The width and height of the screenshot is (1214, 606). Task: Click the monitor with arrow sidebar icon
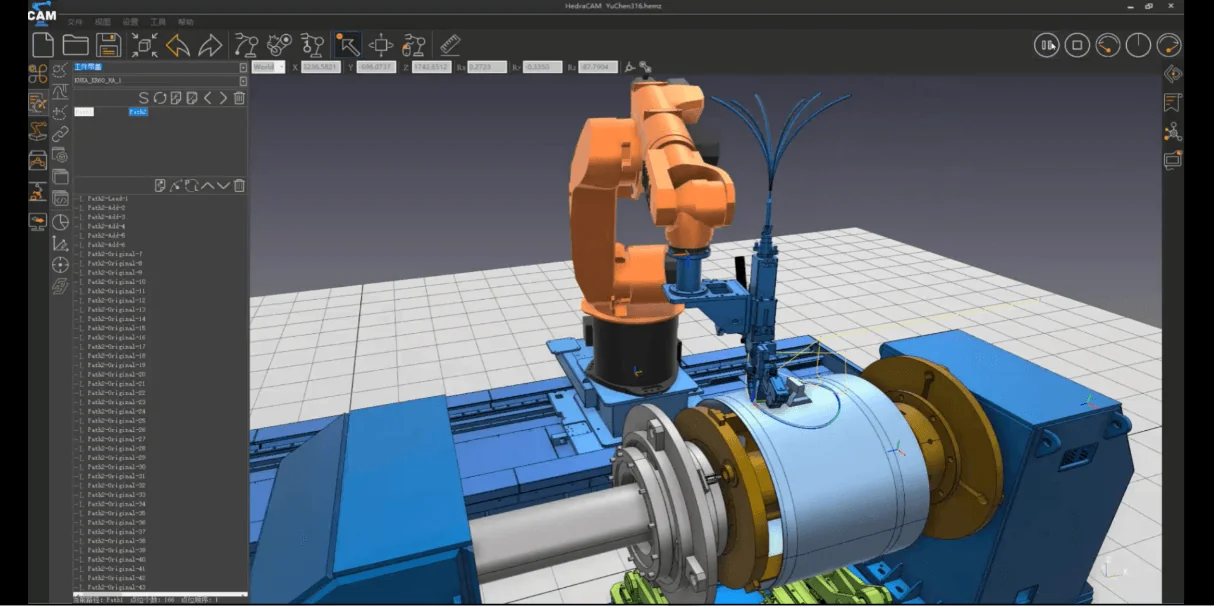pos(38,221)
